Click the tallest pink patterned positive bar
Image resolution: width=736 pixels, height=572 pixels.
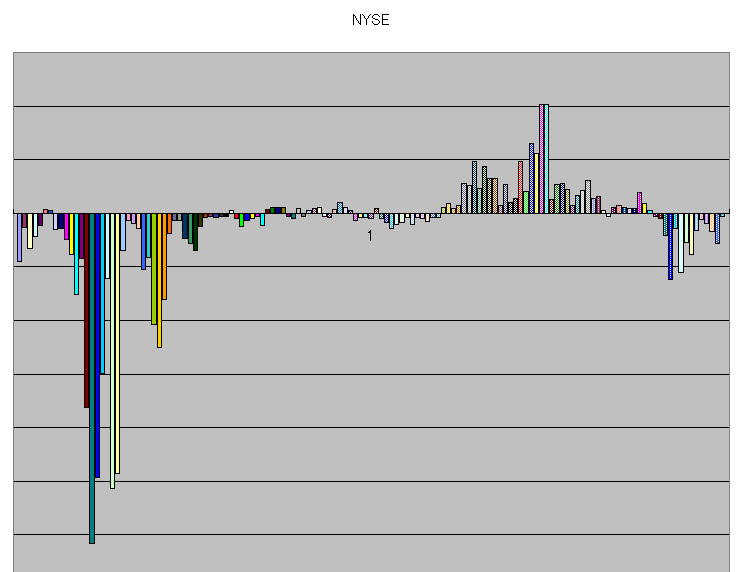pyautogui.click(x=541, y=159)
